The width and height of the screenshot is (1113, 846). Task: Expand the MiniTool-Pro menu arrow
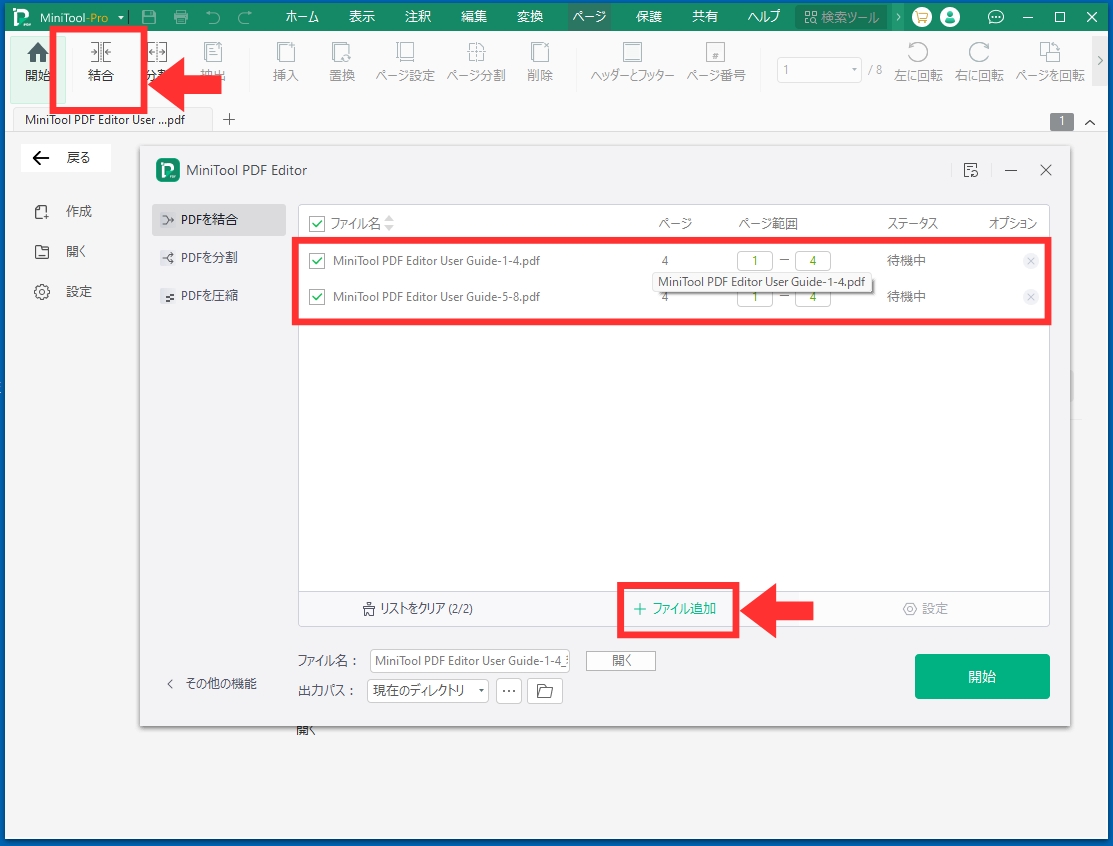121,18
